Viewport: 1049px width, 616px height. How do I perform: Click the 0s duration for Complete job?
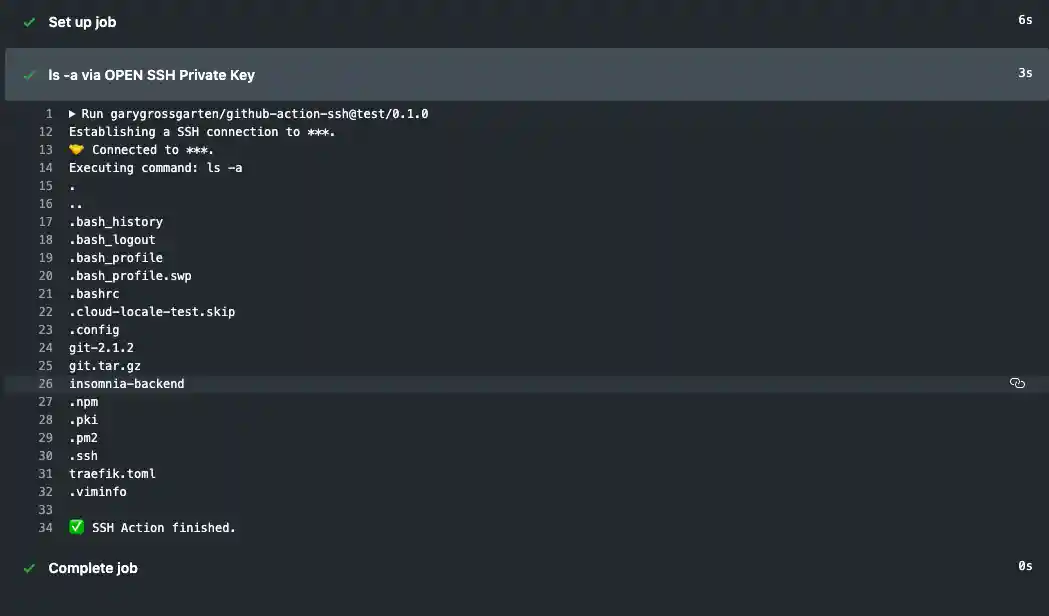pyautogui.click(x=1025, y=565)
